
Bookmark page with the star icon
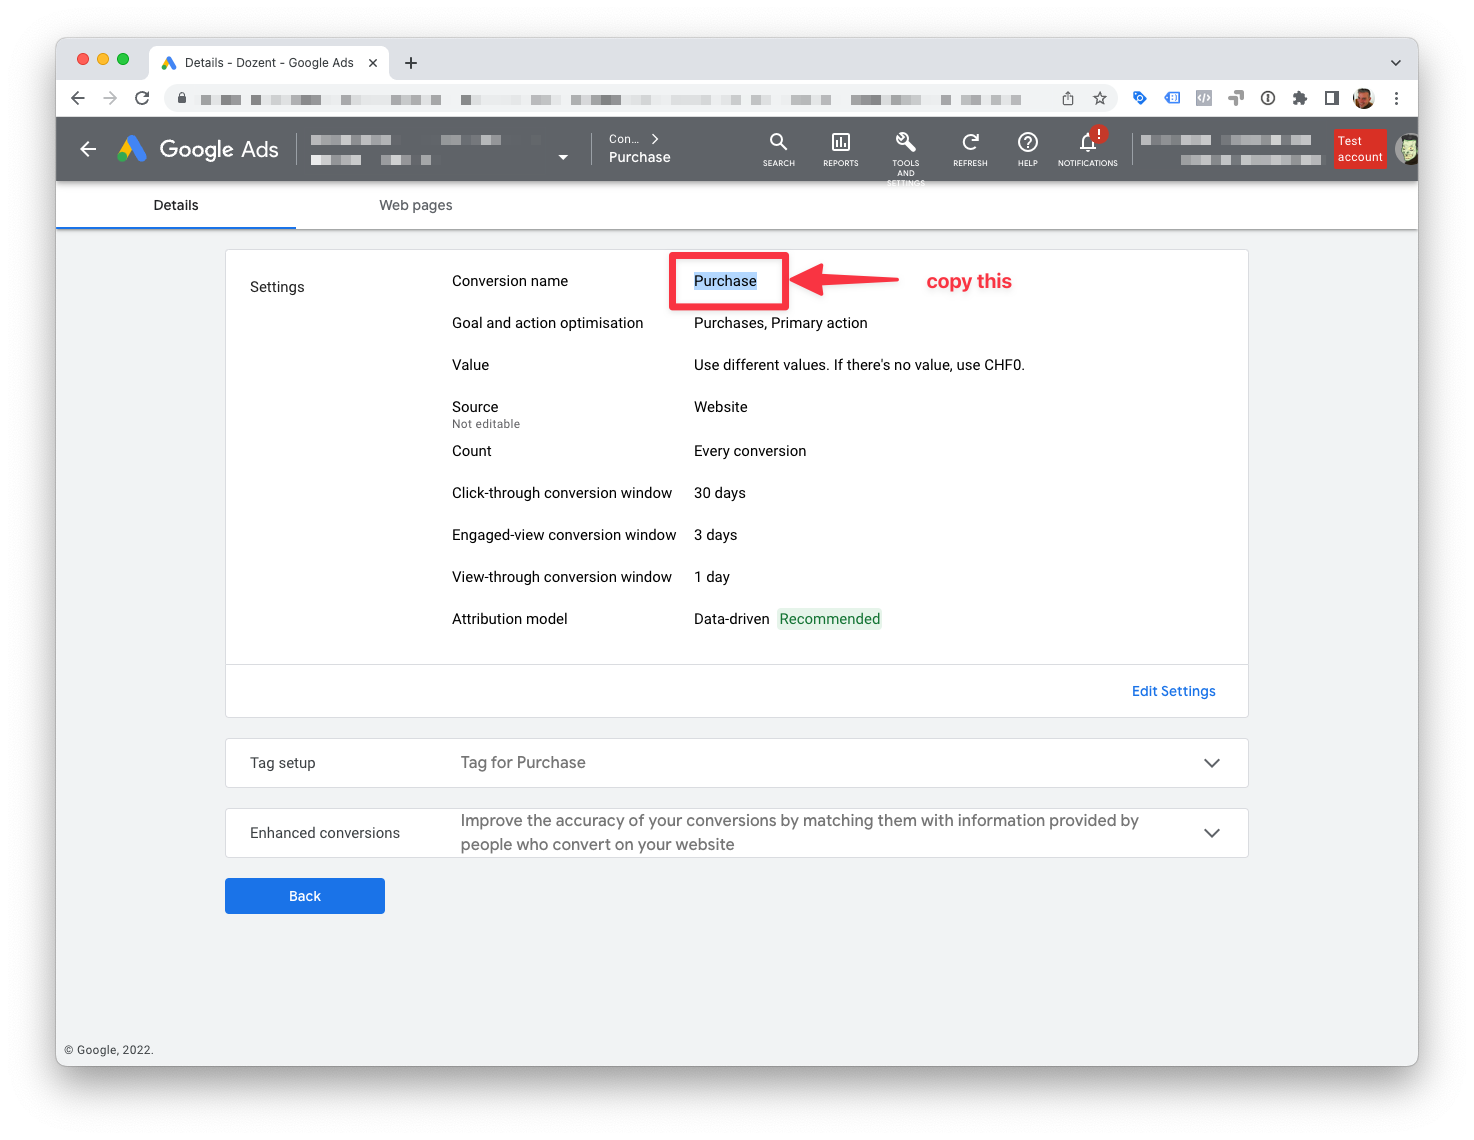coord(1100,98)
